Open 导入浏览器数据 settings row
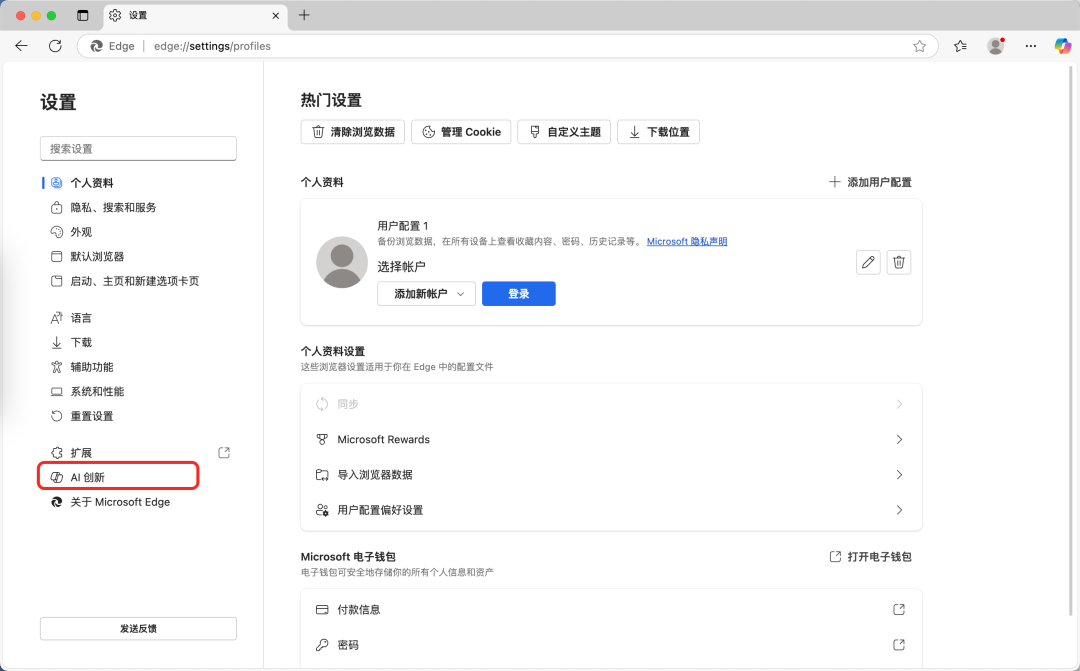1080x671 pixels. [x=610, y=475]
